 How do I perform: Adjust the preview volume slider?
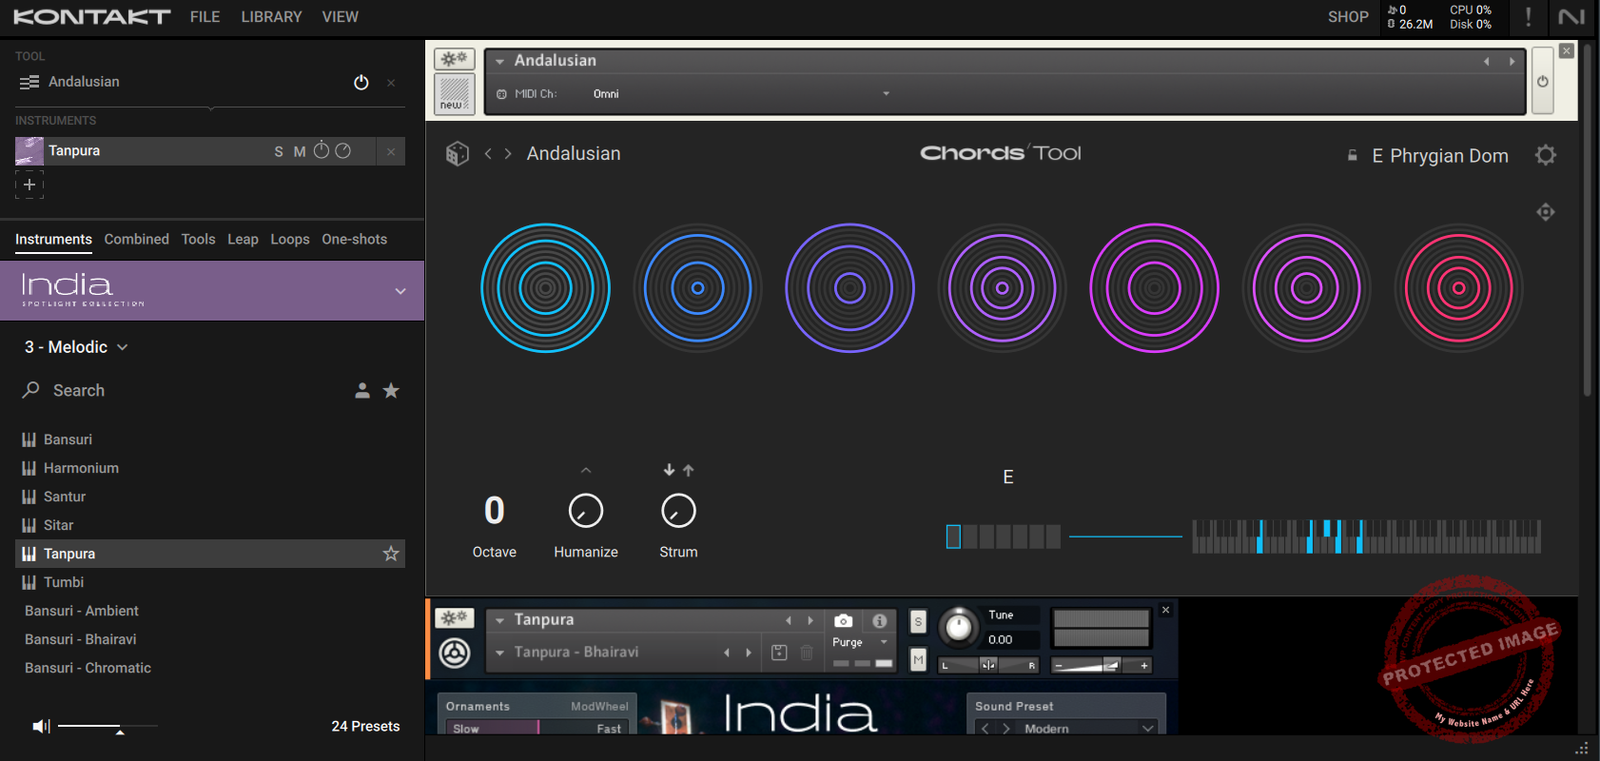pos(108,727)
